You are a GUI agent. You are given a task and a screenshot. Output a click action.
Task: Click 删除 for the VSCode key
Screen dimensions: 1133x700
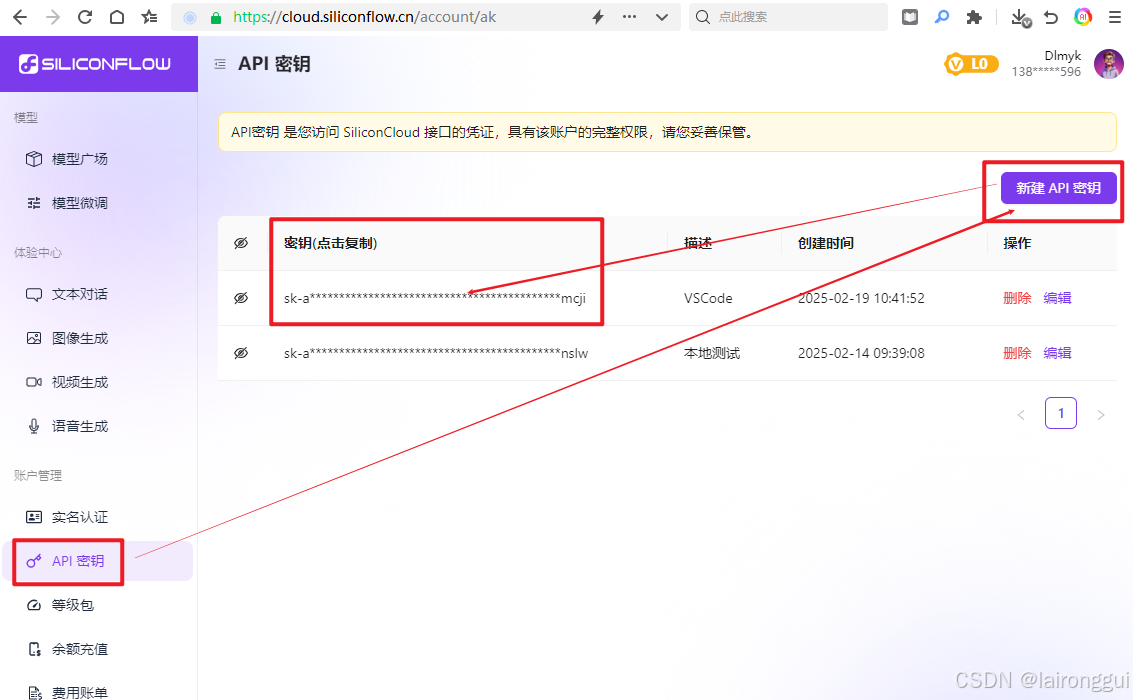pyautogui.click(x=1017, y=298)
